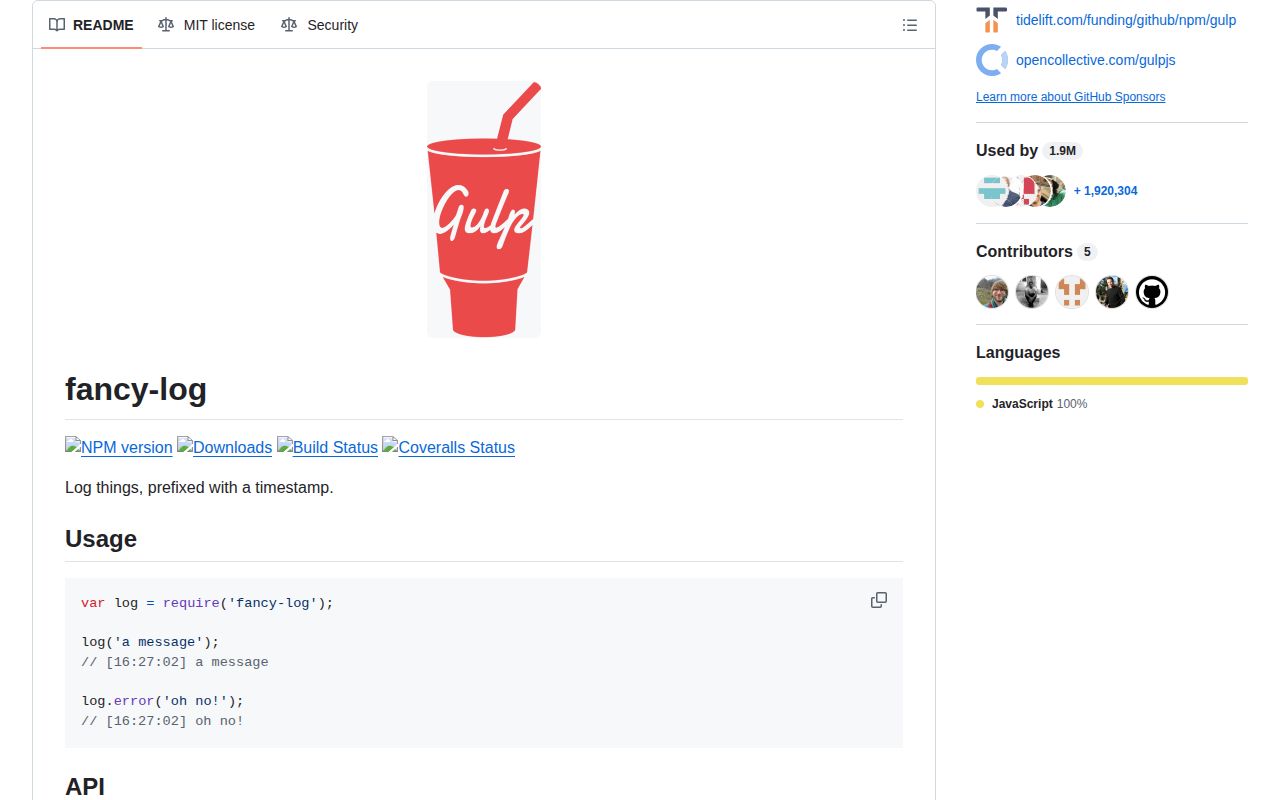This screenshot has width=1280, height=800.
Task: Open fourth contributor avatar
Action: (1112, 292)
